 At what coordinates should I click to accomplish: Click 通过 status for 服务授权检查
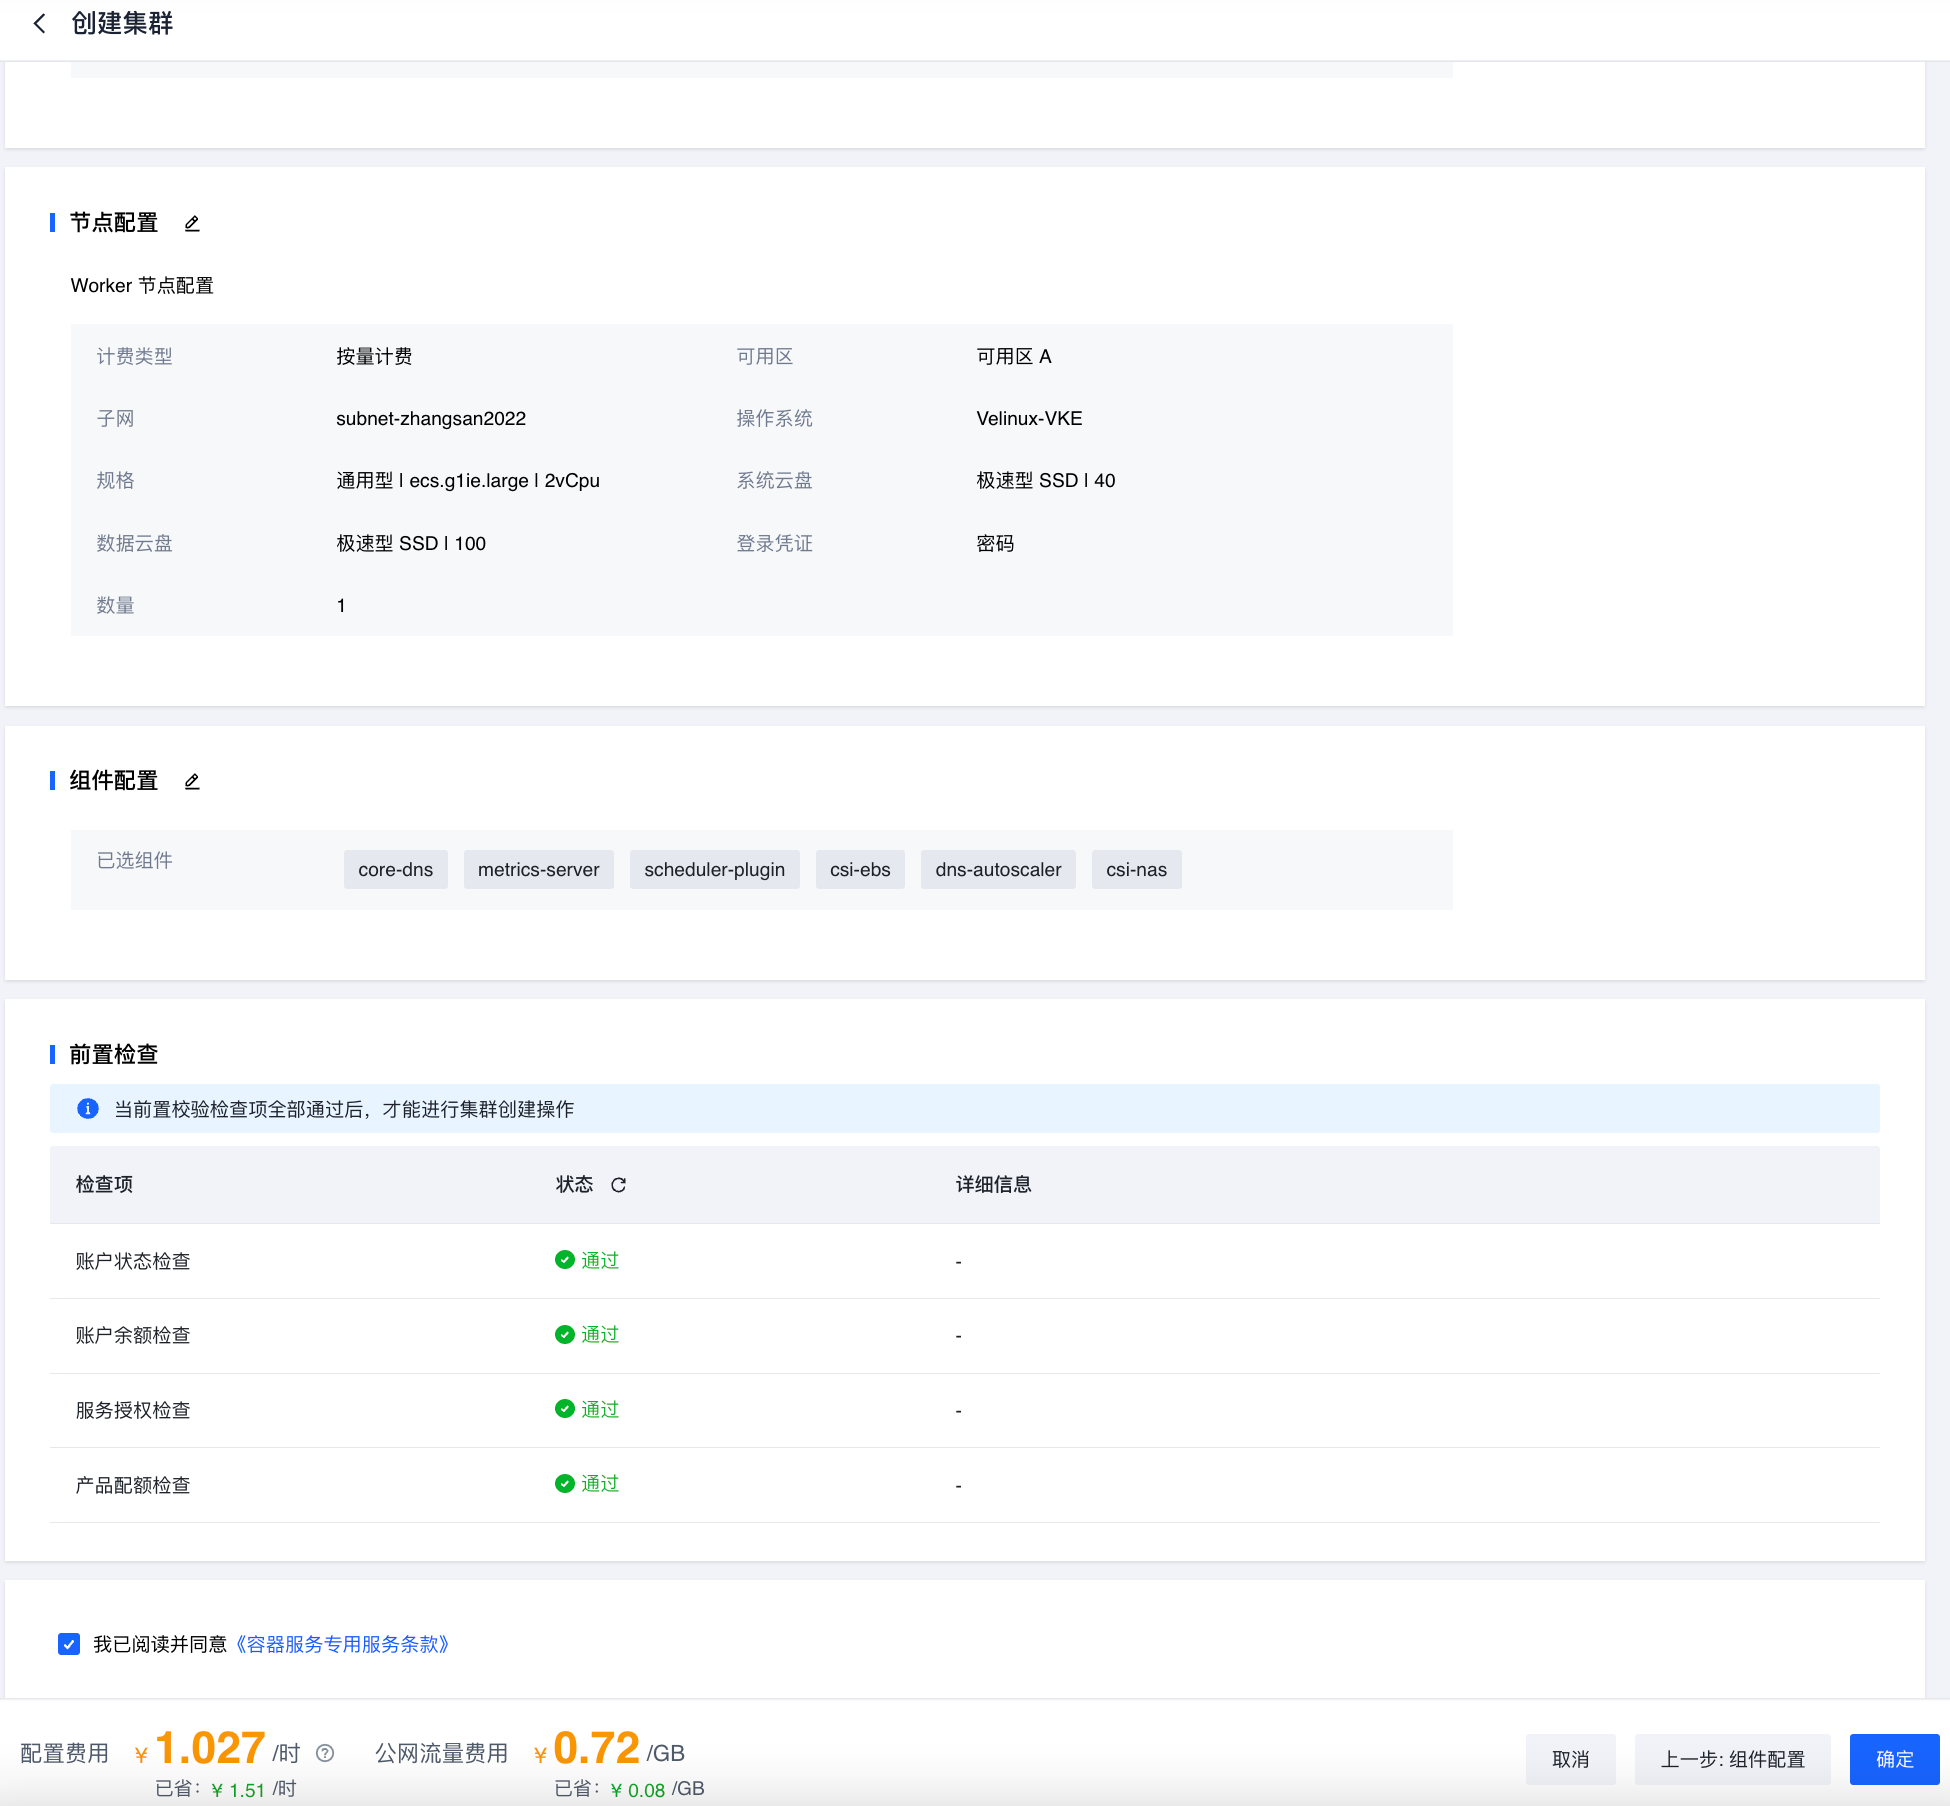pos(600,1409)
